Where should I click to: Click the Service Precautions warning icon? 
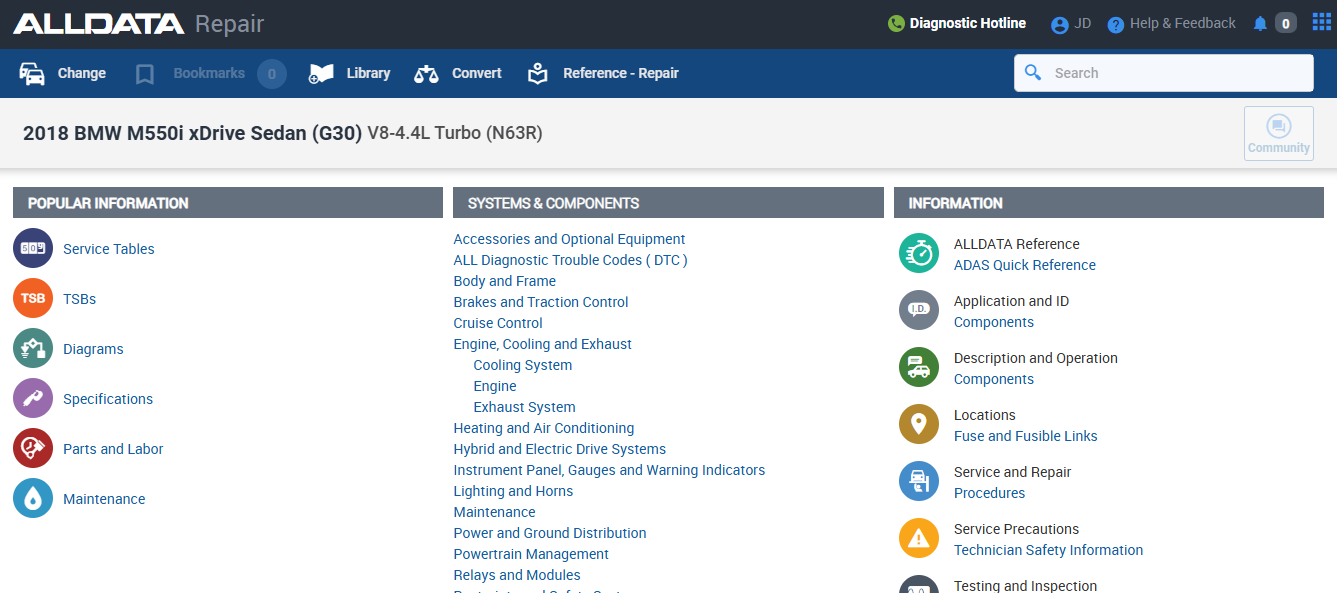(919, 538)
